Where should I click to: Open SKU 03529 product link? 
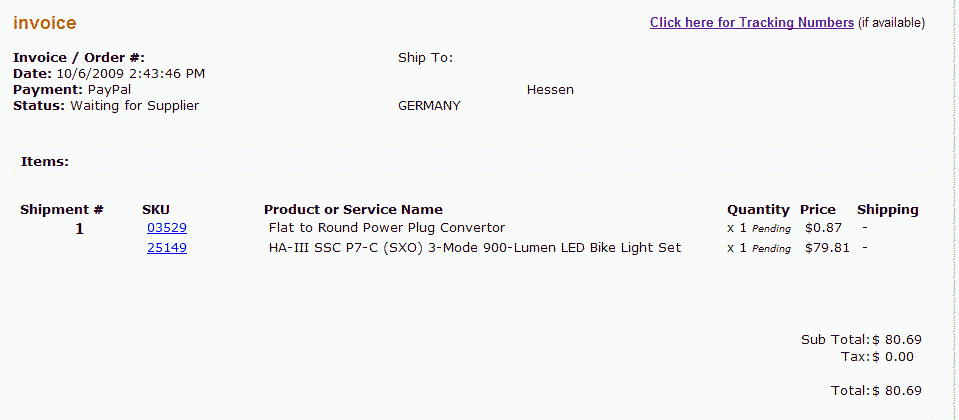[x=166, y=228]
